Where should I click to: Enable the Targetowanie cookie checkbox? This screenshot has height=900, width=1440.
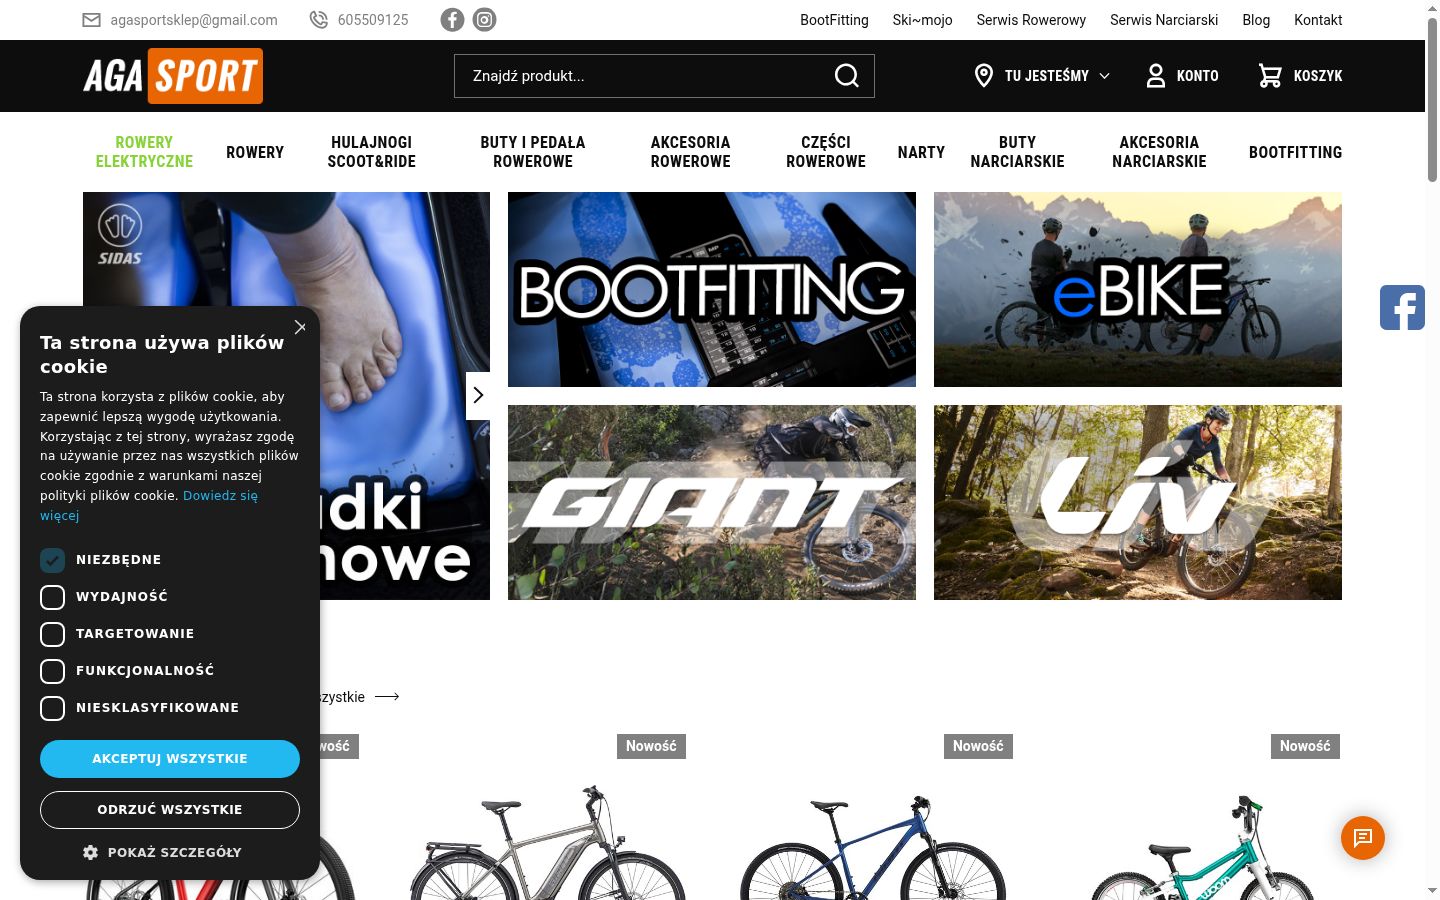tap(52, 634)
